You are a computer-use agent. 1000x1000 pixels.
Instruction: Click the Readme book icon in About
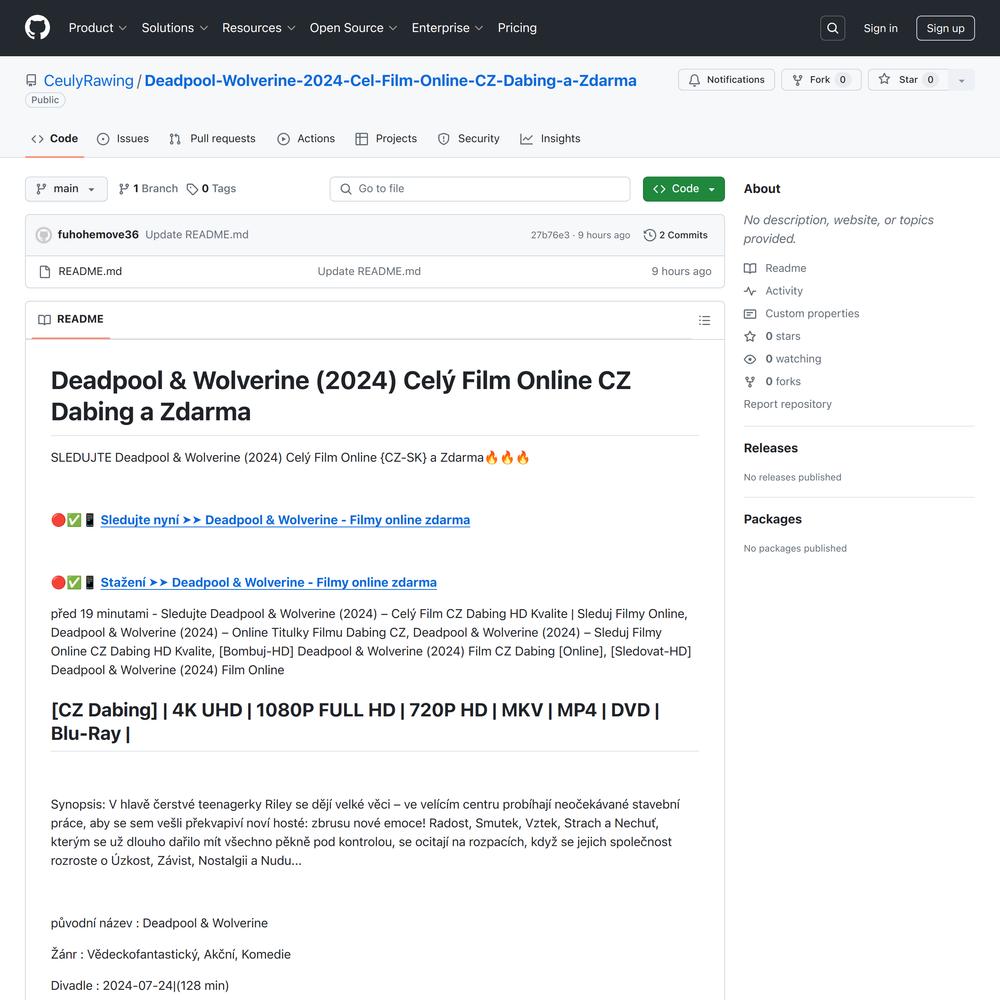(750, 268)
